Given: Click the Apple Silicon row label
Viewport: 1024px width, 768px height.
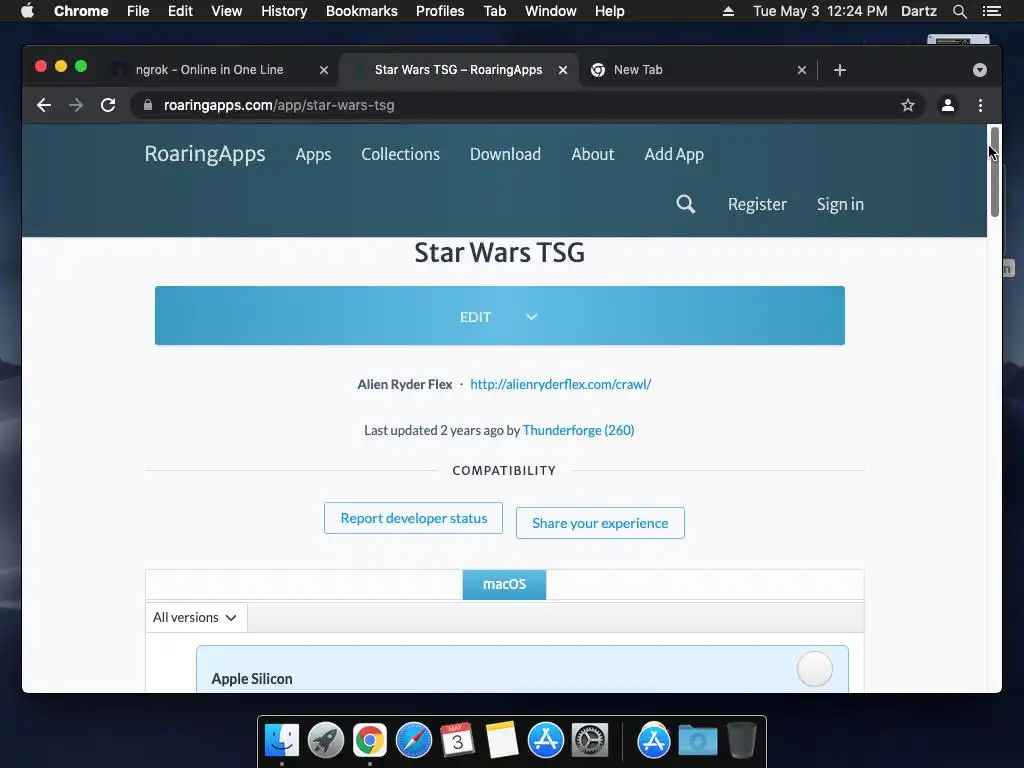Looking at the screenshot, I should [x=252, y=679].
